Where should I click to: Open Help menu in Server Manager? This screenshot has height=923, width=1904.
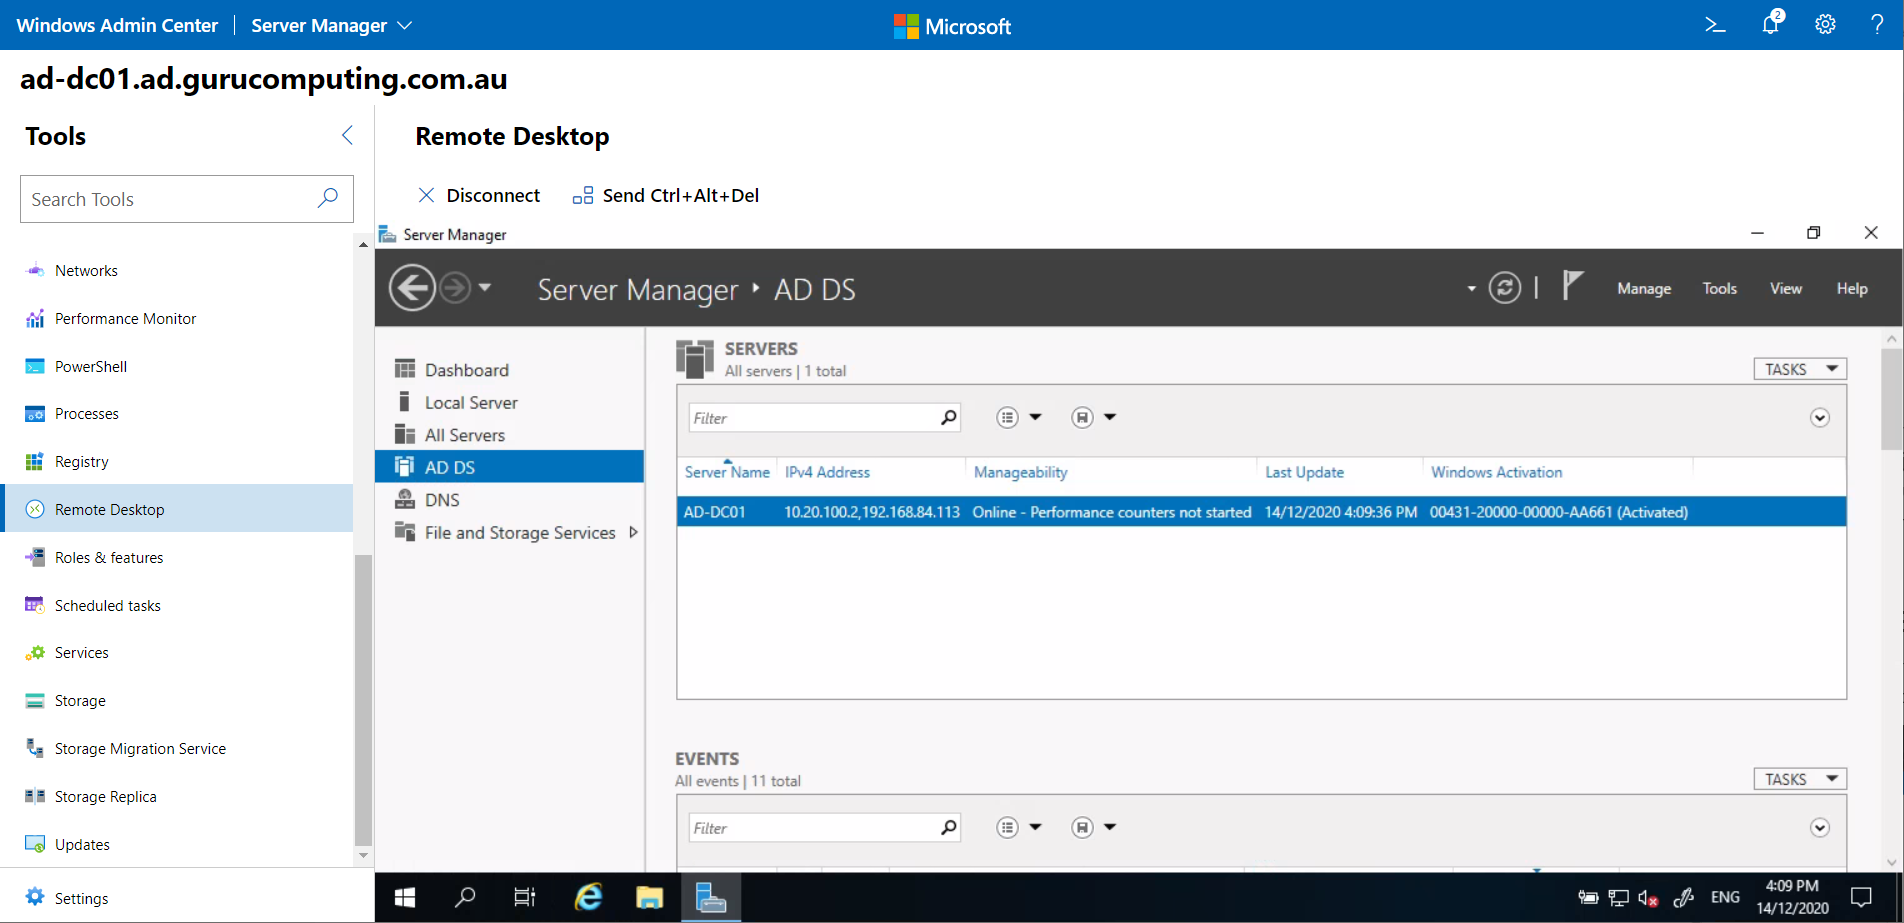click(1852, 288)
